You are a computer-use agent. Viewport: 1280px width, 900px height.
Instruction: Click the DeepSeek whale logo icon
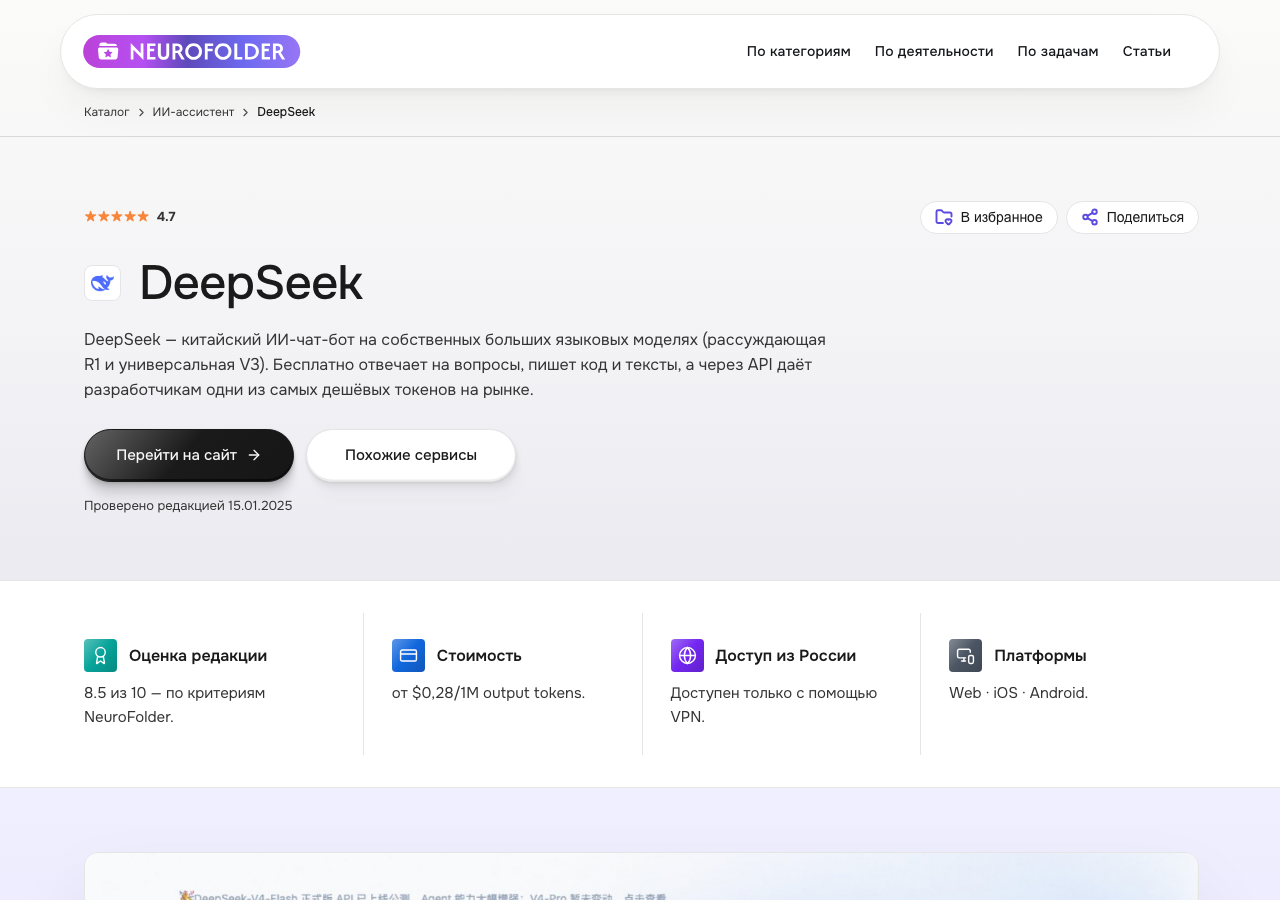point(102,283)
